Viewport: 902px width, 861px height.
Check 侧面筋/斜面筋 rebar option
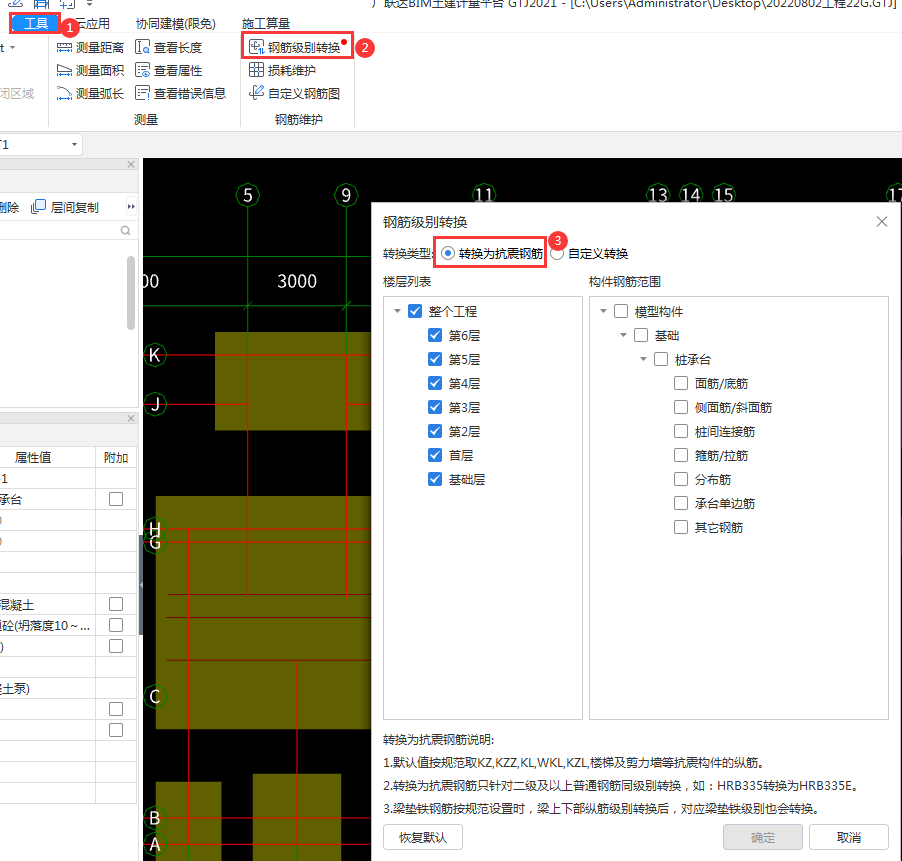click(681, 407)
